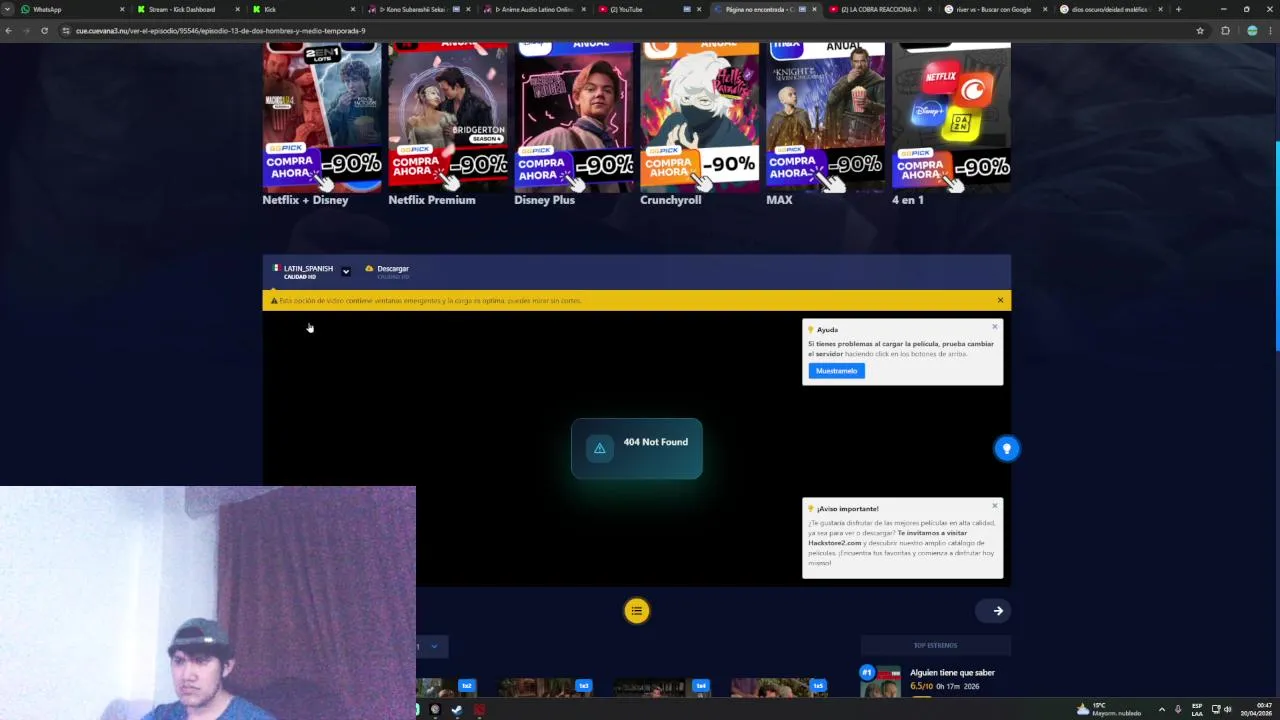
Task: Open the Chrome three-dot menu
Action: (x=1270, y=31)
